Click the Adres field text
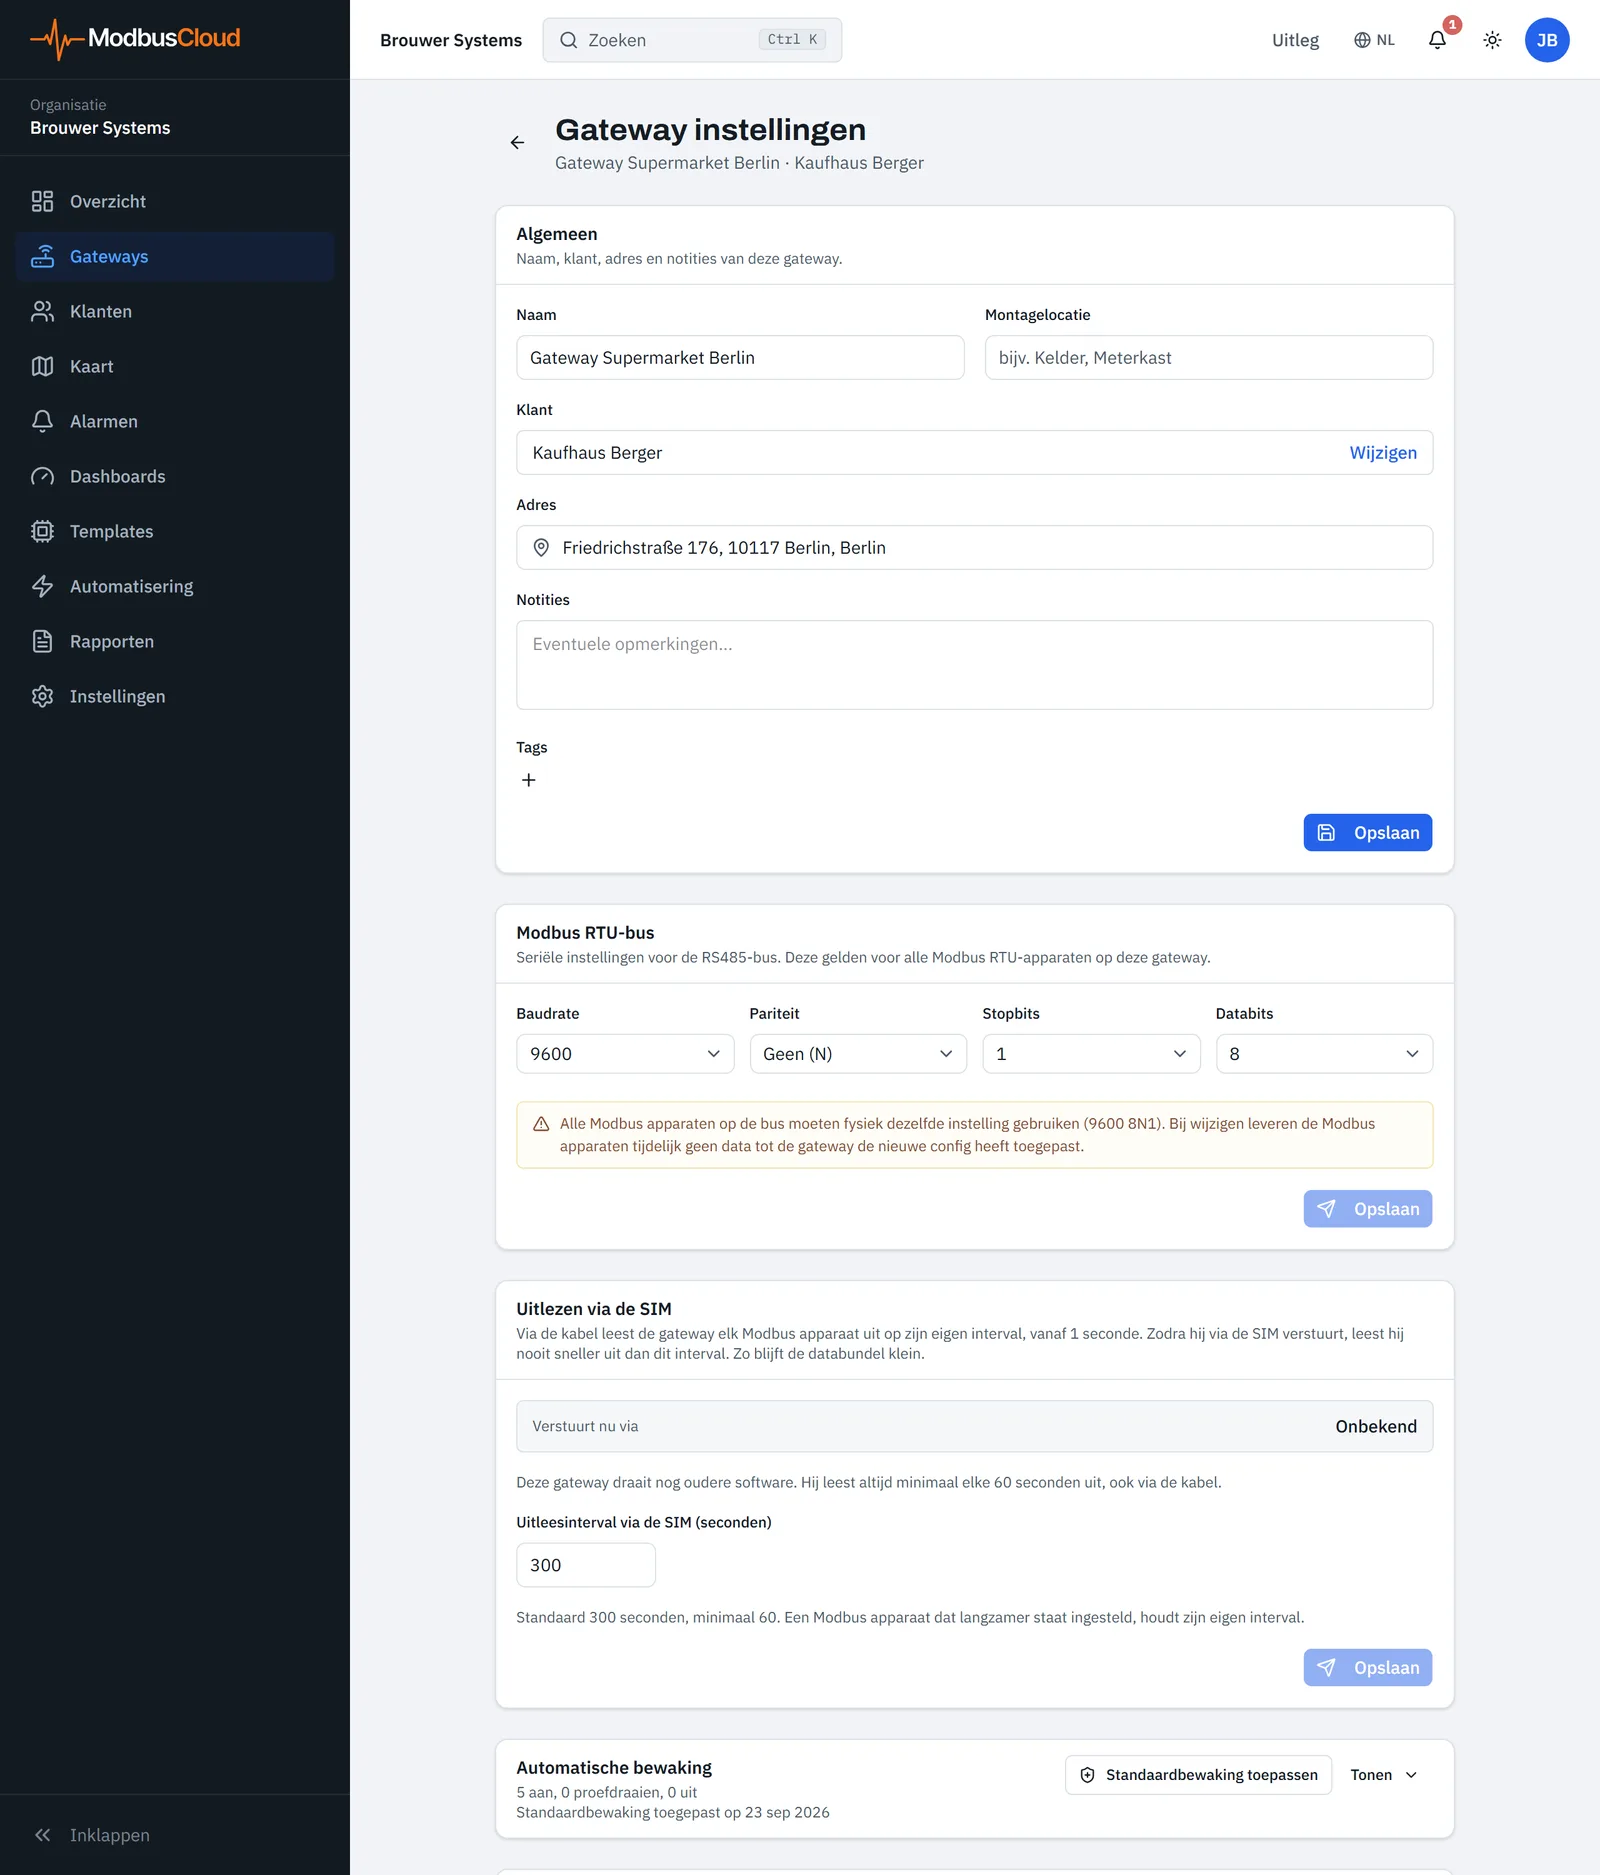The width and height of the screenshot is (1600, 1875). [x=724, y=548]
